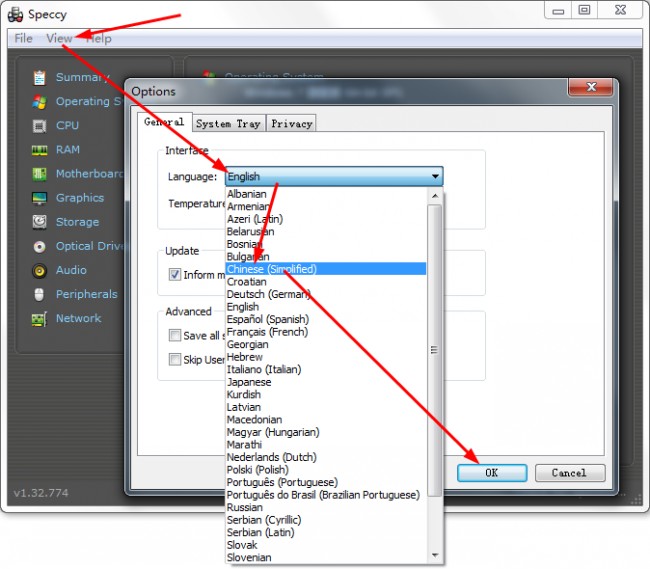The width and height of the screenshot is (650, 569).
Task: Click the Speccy application logo icon
Action: (x=15, y=15)
